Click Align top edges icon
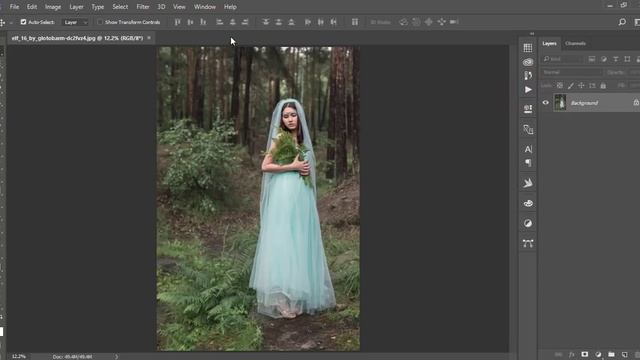Screen dimensions: 640x360 (177, 22)
